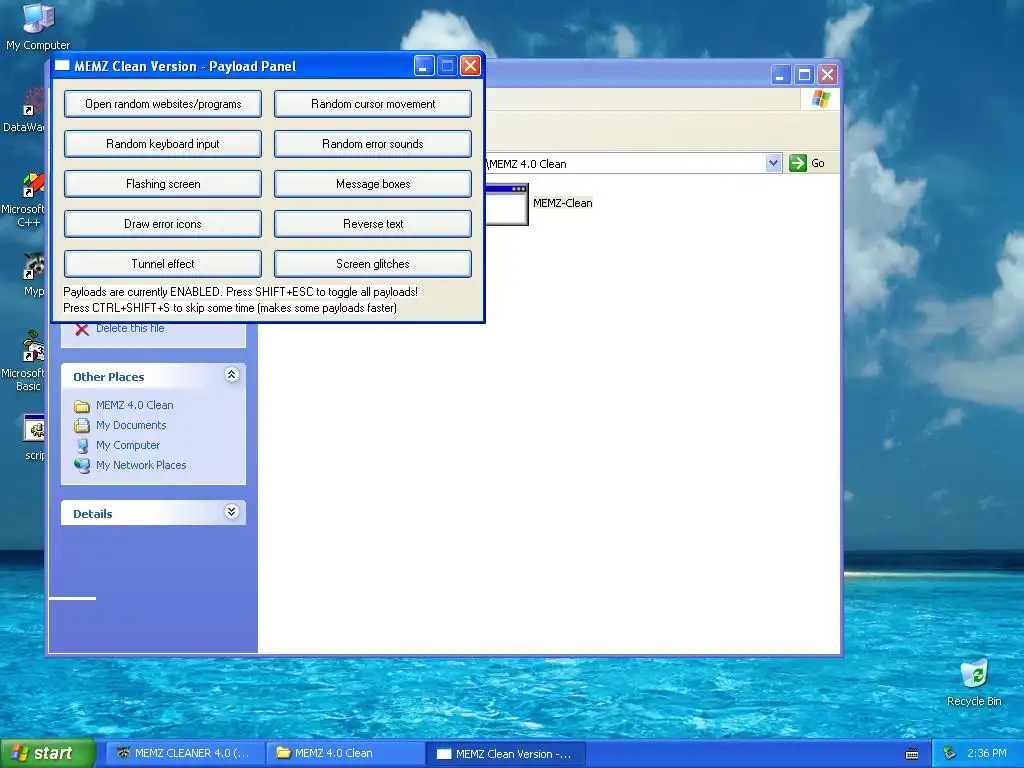Click the Go arrow in Explorer address bar
Screen dimensions: 1024x768
tap(797, 163)
